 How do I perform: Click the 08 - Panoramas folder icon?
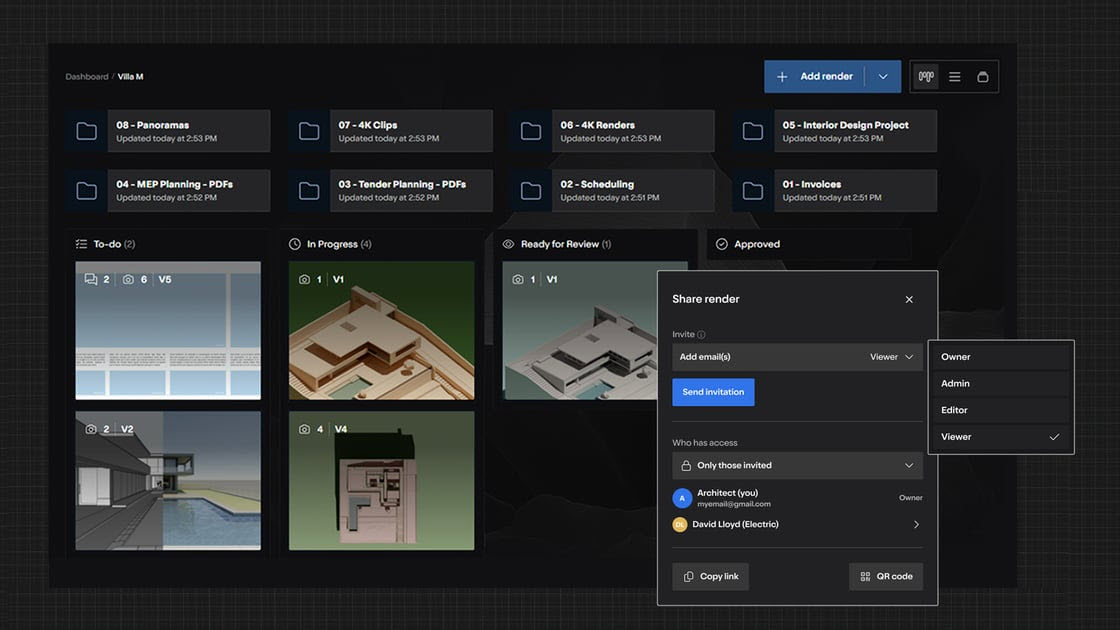pyautogui.click(x=87, y=131)
